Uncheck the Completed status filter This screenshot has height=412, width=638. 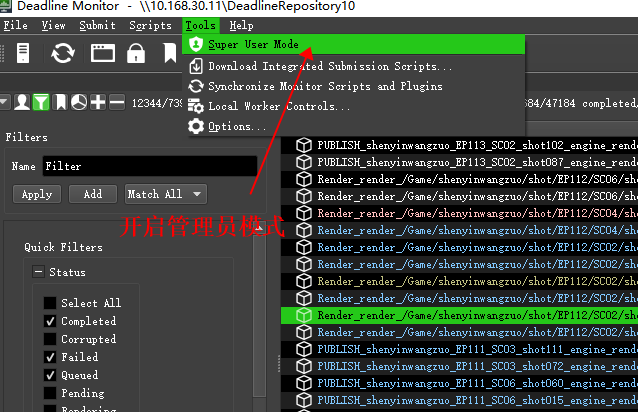[x=50, y=321]
